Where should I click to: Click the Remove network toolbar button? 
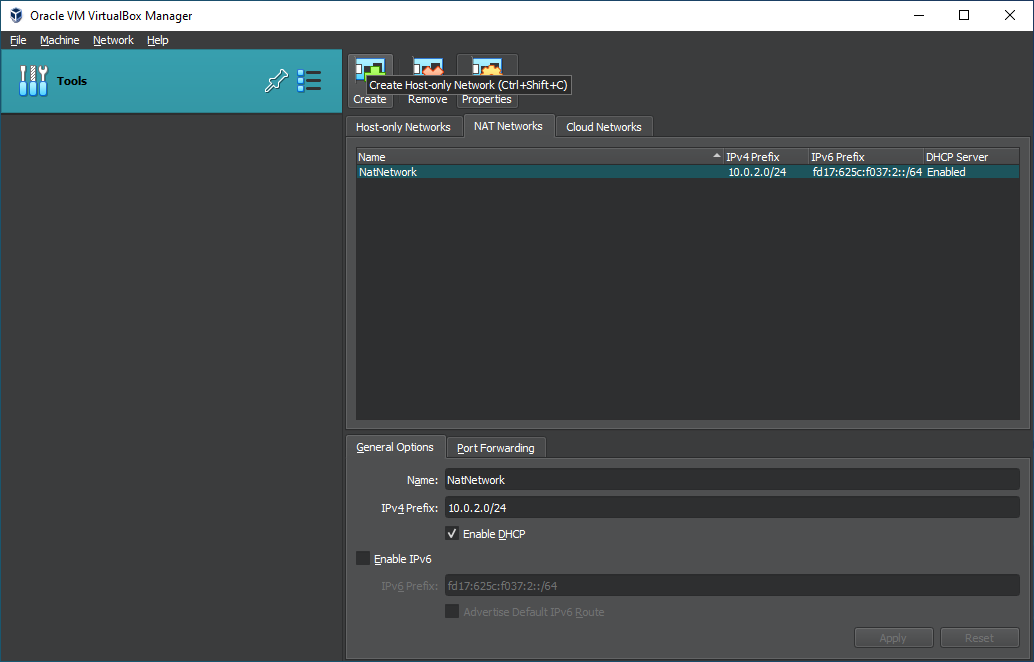427,81
